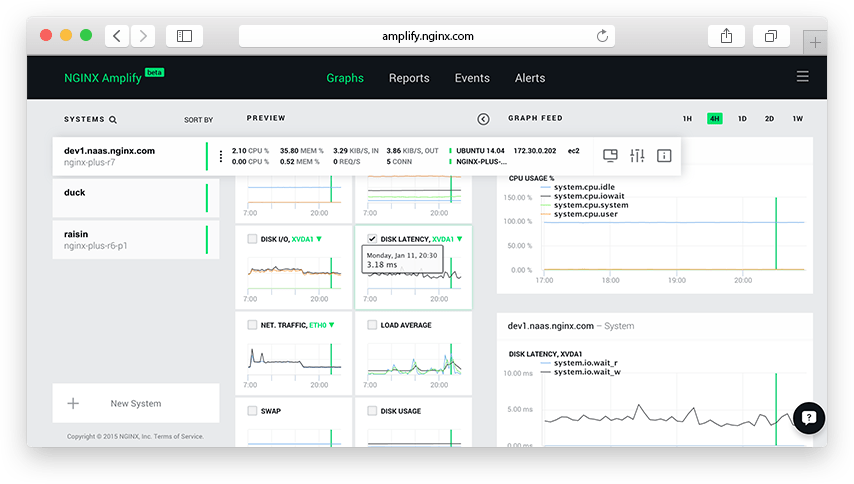The height and width of the screenshot is (484, 854).
Task: Click the system.cpu.iowait legend entry
Action: [x=582, y=196]
